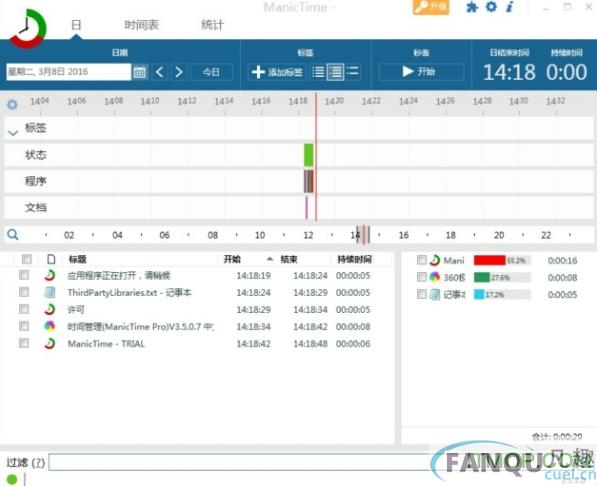Open timeline settings gear icon
Viewport: 597px width, 486px height.
[x=12, y=104]
